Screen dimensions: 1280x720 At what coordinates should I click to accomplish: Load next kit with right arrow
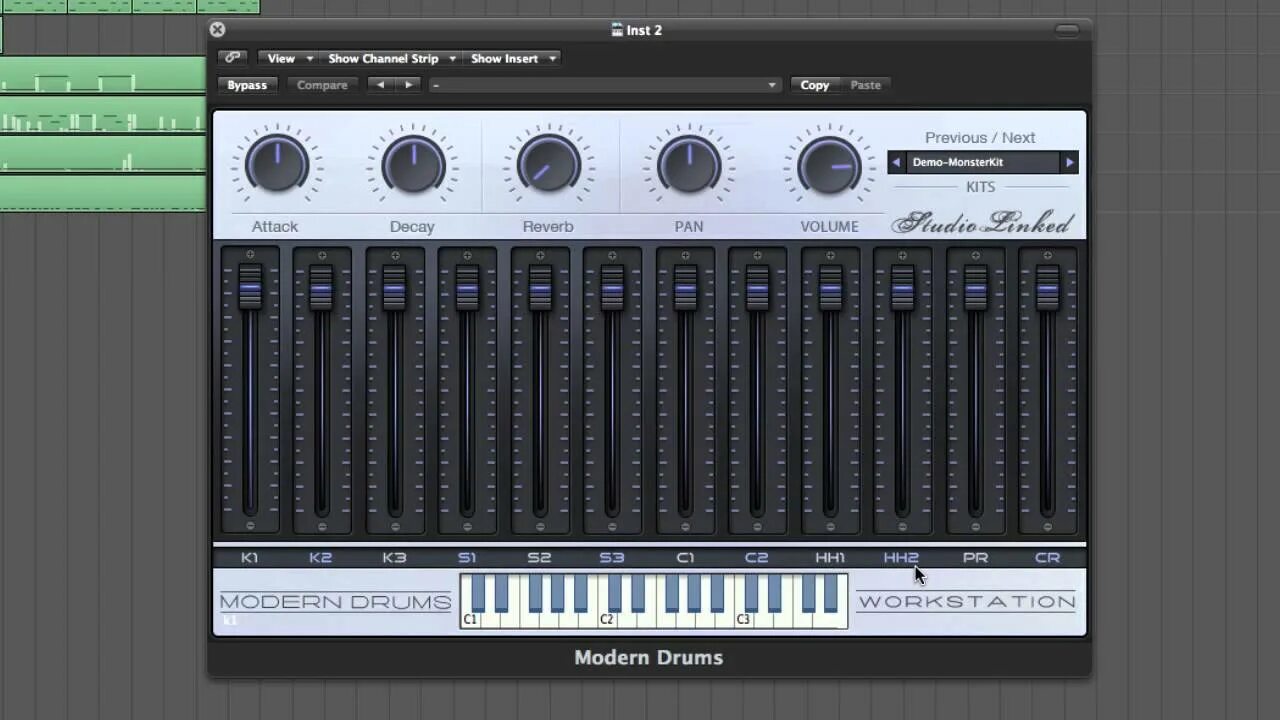click(1069, 162)
